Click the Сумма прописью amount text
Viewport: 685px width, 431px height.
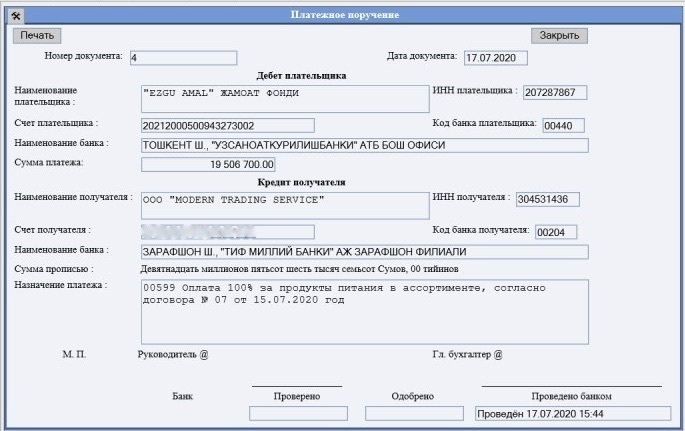pos(299,269)
